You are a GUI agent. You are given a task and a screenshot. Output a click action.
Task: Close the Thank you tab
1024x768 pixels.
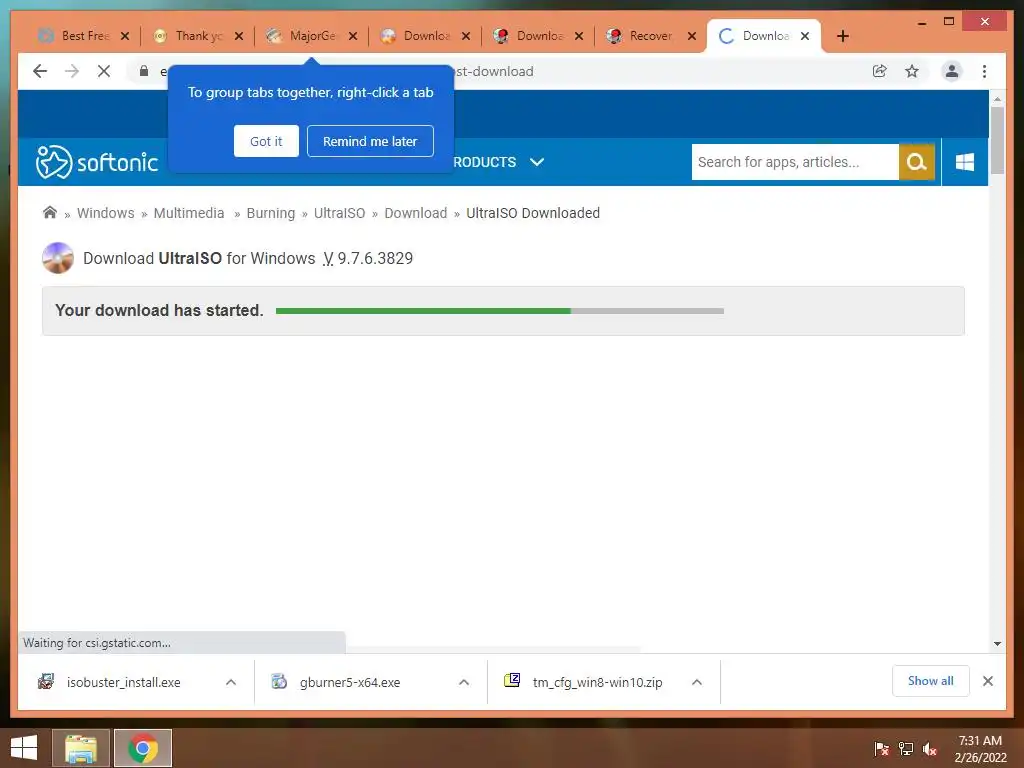239,36
